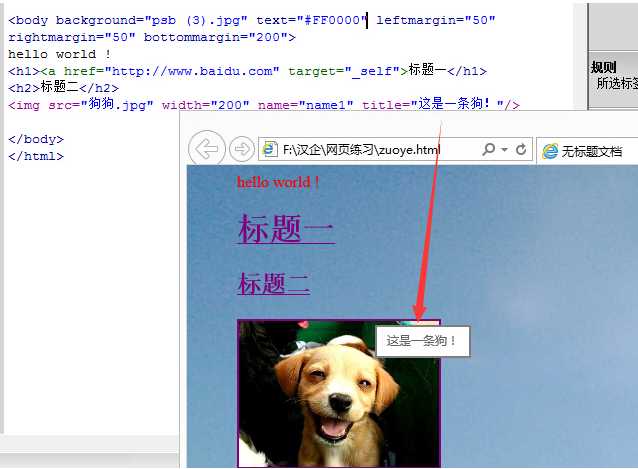Screen dimensions: 638x469
Task: Click the 标题二 heading in the browser
Action: (x=274, y=284)
